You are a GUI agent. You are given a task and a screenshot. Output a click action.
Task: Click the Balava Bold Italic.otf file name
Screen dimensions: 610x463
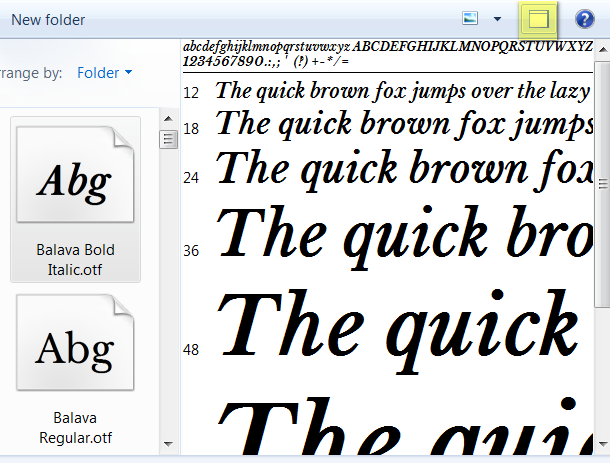click(75, 260)
